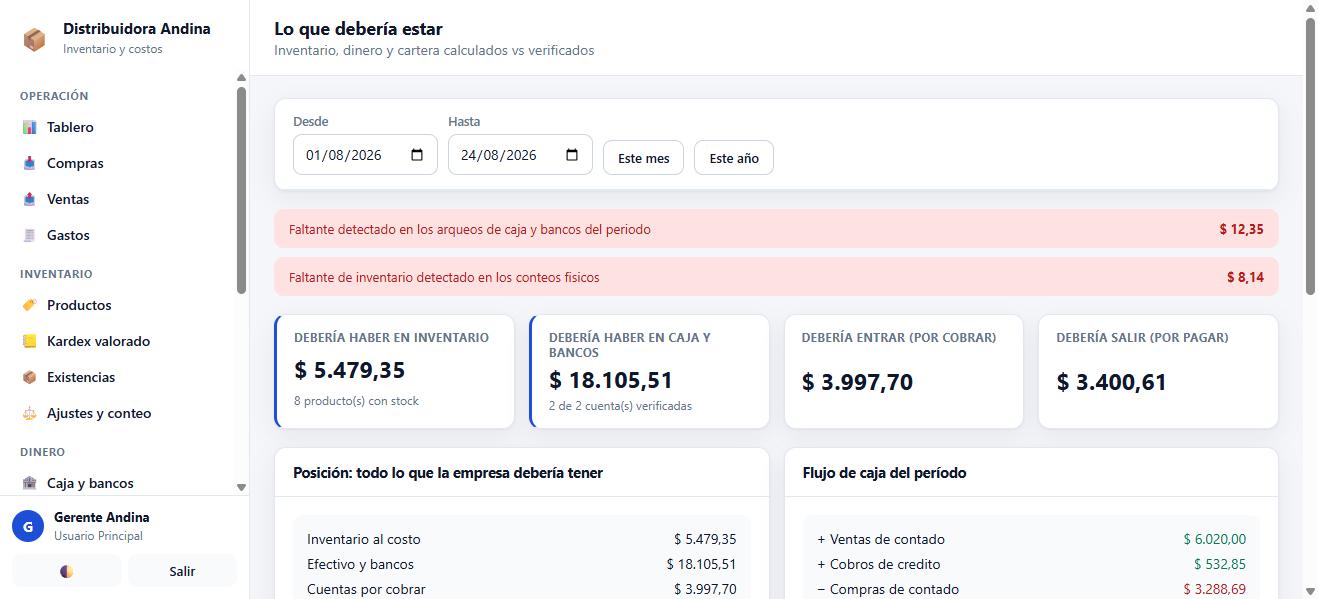
Task: Click the Debería haber en caja y bancos card
Action: (x=649, y=372)
